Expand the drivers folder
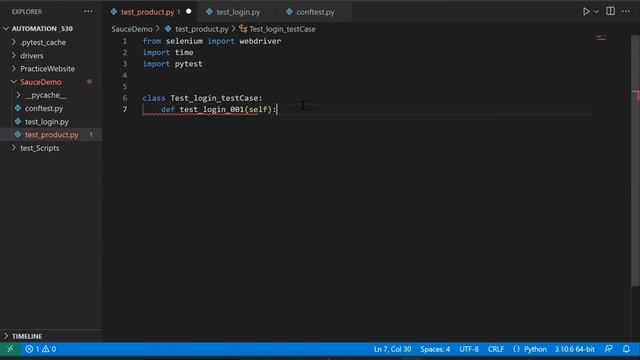640x360 pixels. [x=32, y=56]
